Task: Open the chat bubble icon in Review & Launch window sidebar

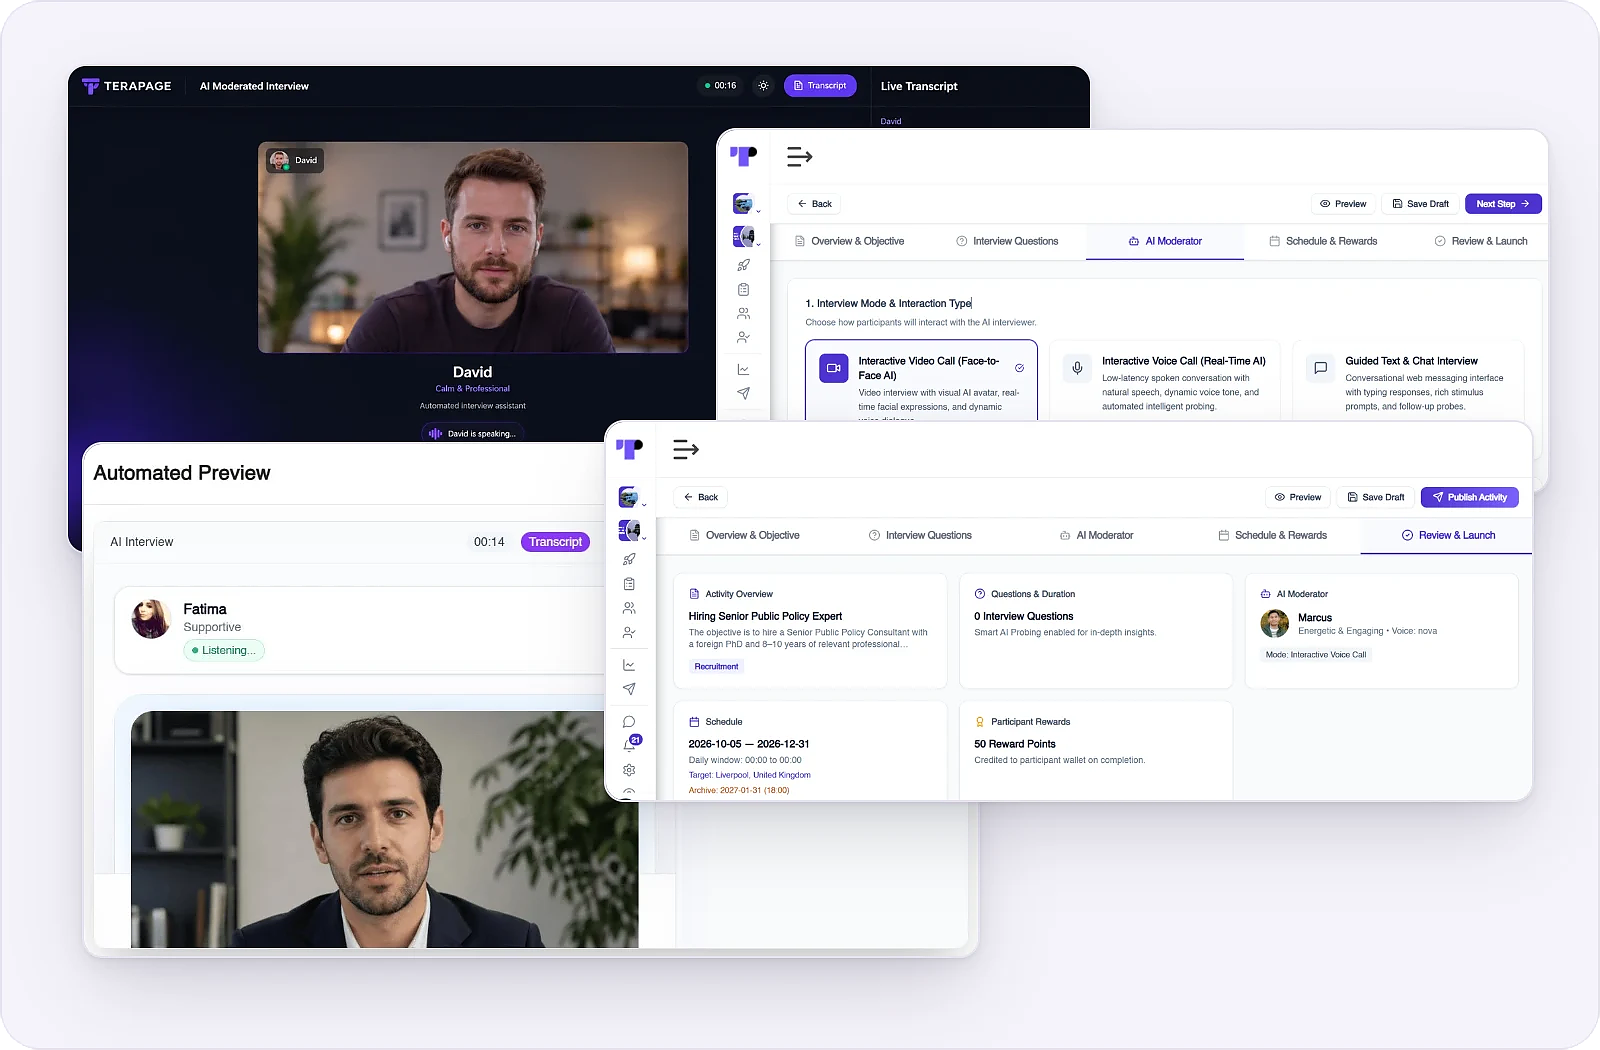Action: point(629,722)
